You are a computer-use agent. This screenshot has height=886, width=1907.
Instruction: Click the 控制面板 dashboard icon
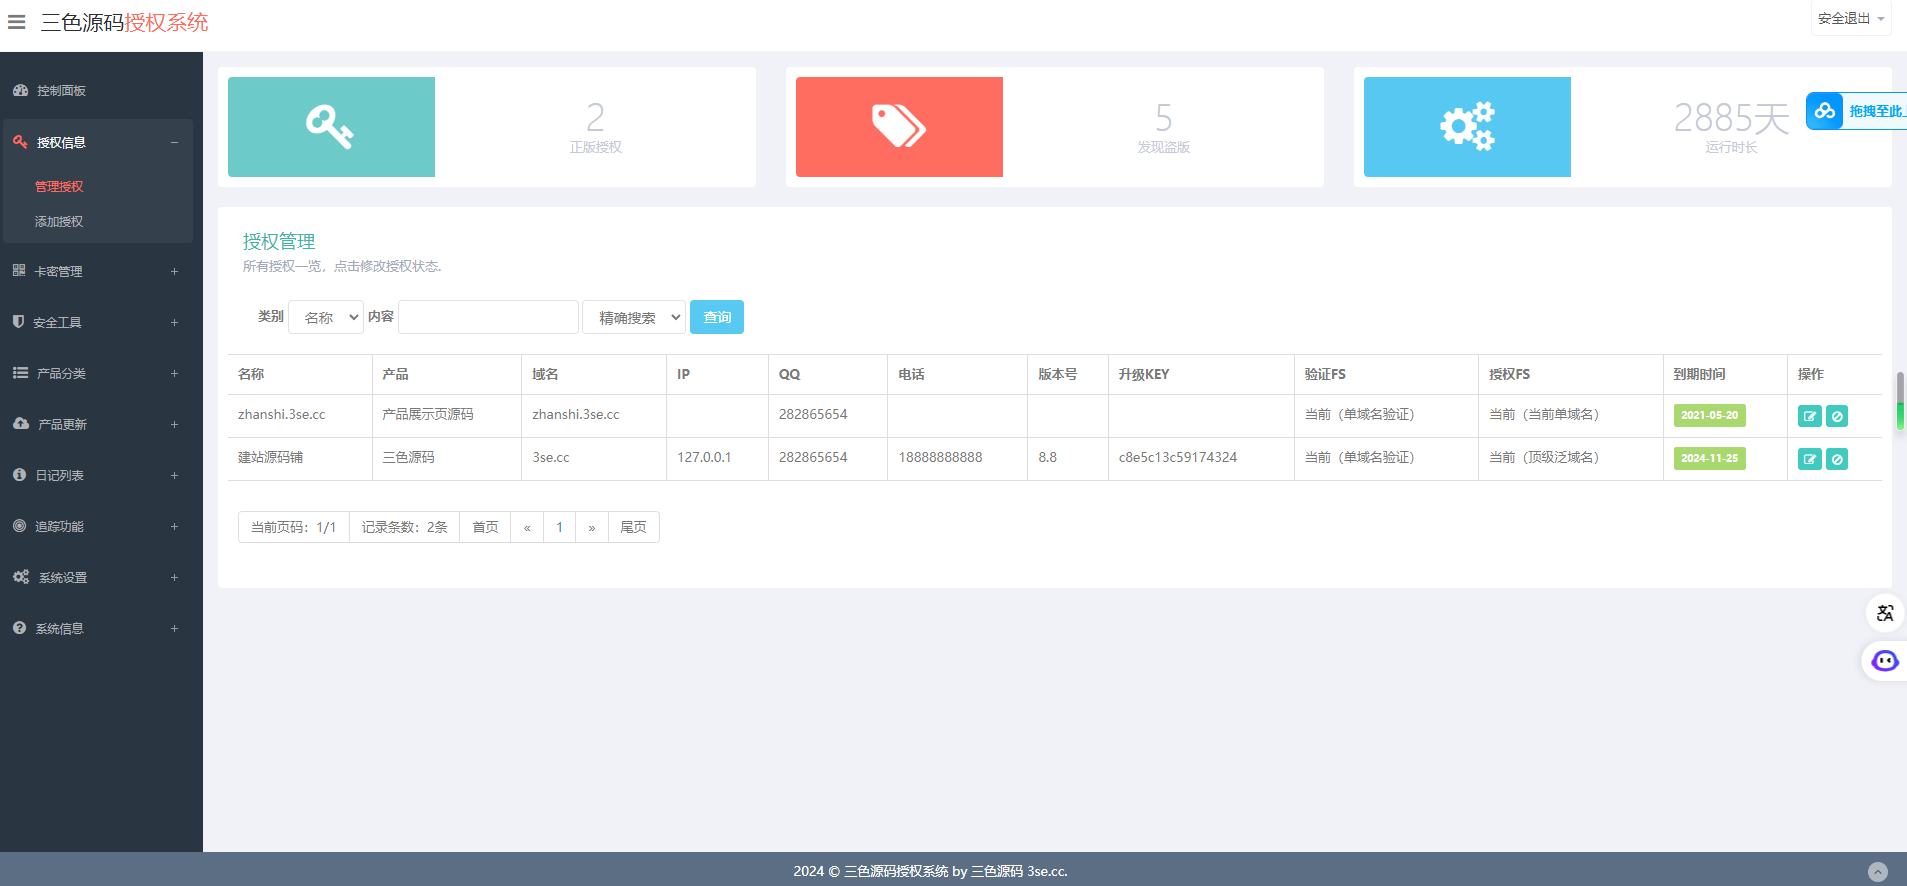pyautogui.click(x=20, y=90)
